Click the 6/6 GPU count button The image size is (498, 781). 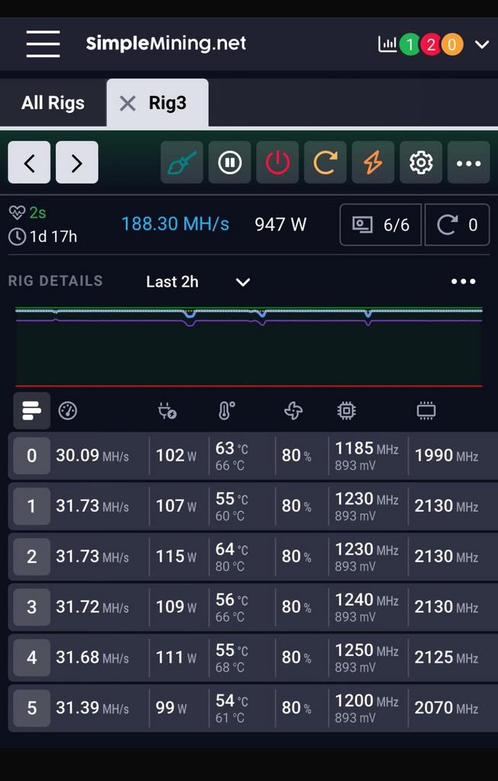click(x=380, y=225)
